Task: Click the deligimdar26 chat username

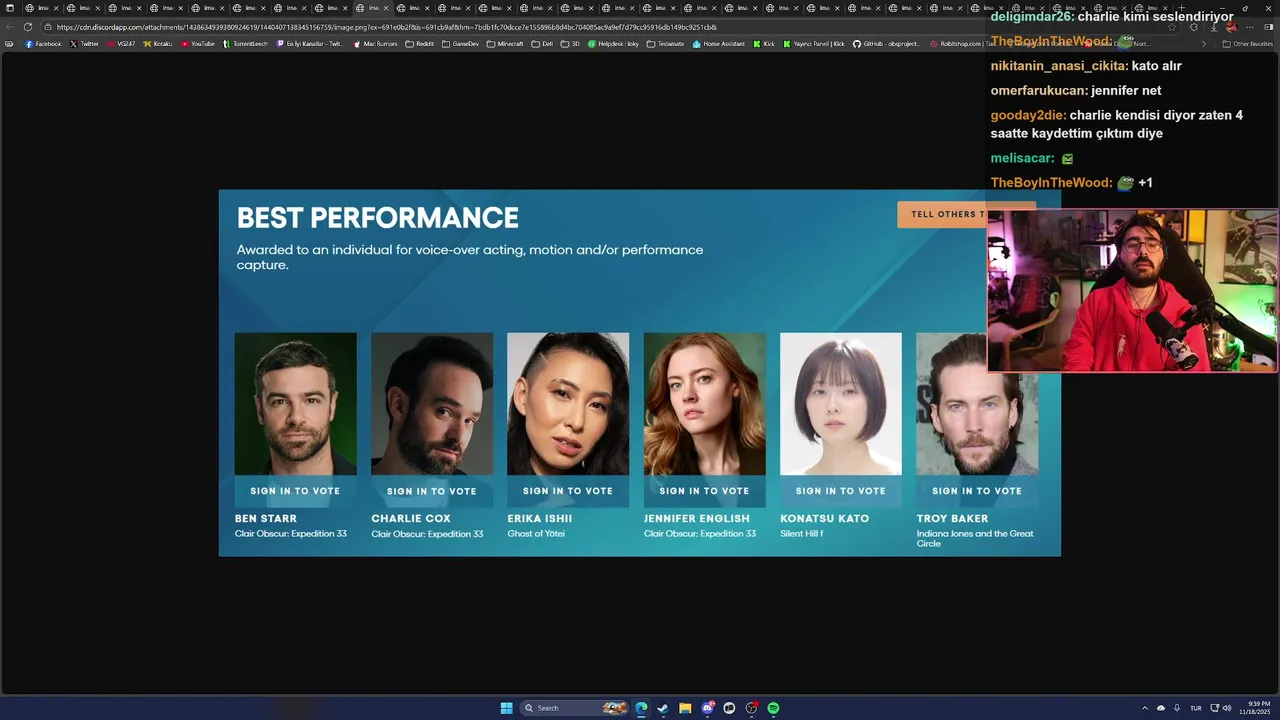Action: (x=1032, y=17)
